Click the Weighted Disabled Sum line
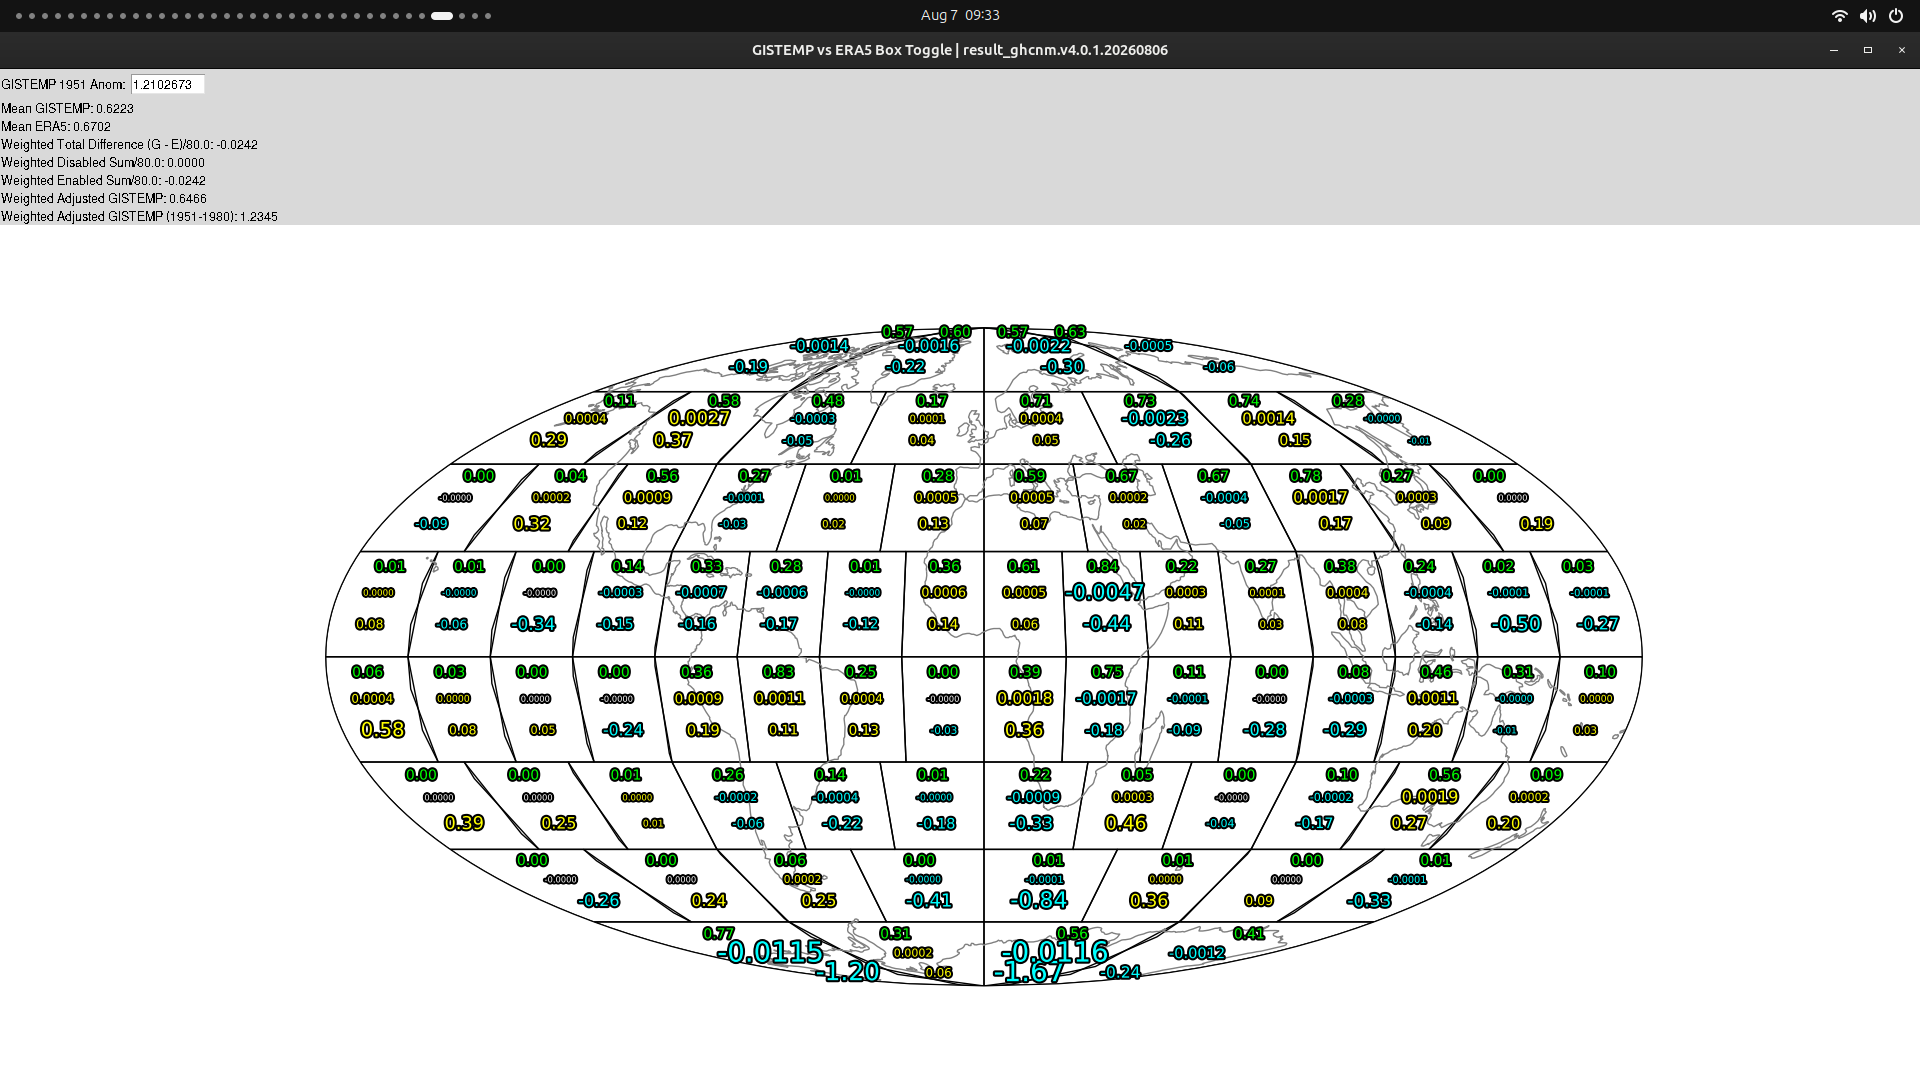The height and width of the screenshot is (1080, 1920). (103, 162)
